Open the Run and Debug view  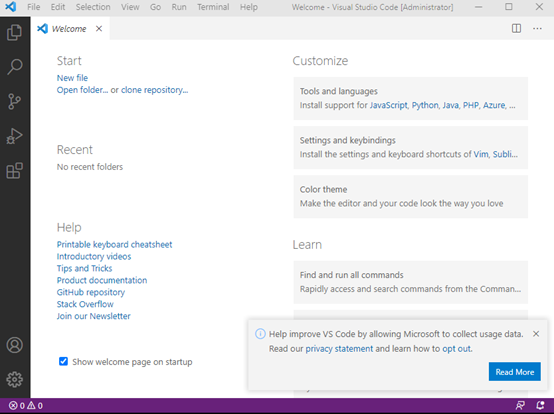[x=14, y=136]
